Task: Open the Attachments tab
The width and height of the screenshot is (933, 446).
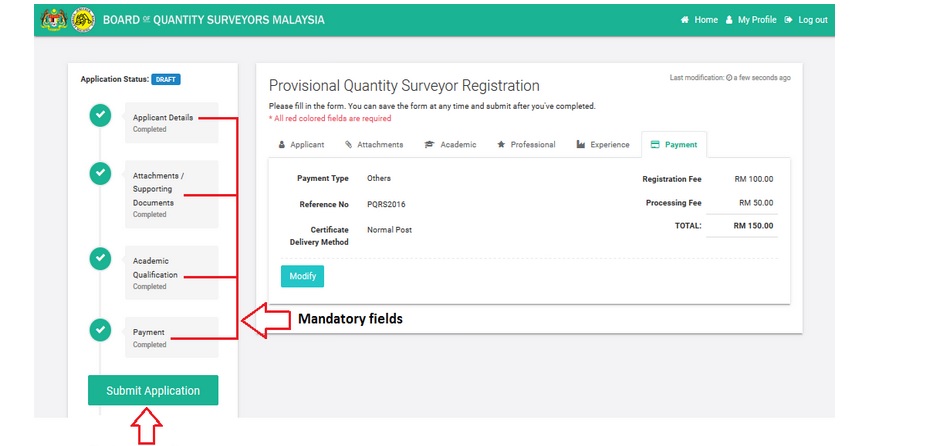Action: 374,145
